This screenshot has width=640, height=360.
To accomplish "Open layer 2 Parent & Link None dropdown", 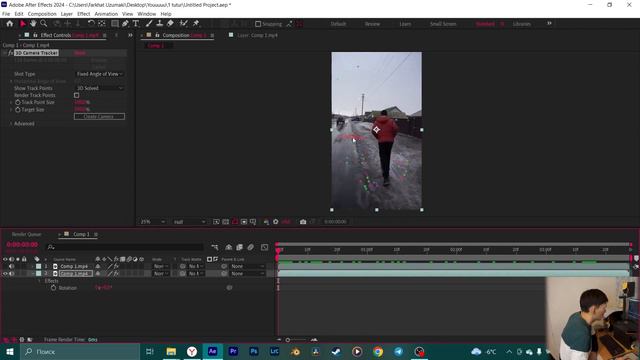I will 247,273.
